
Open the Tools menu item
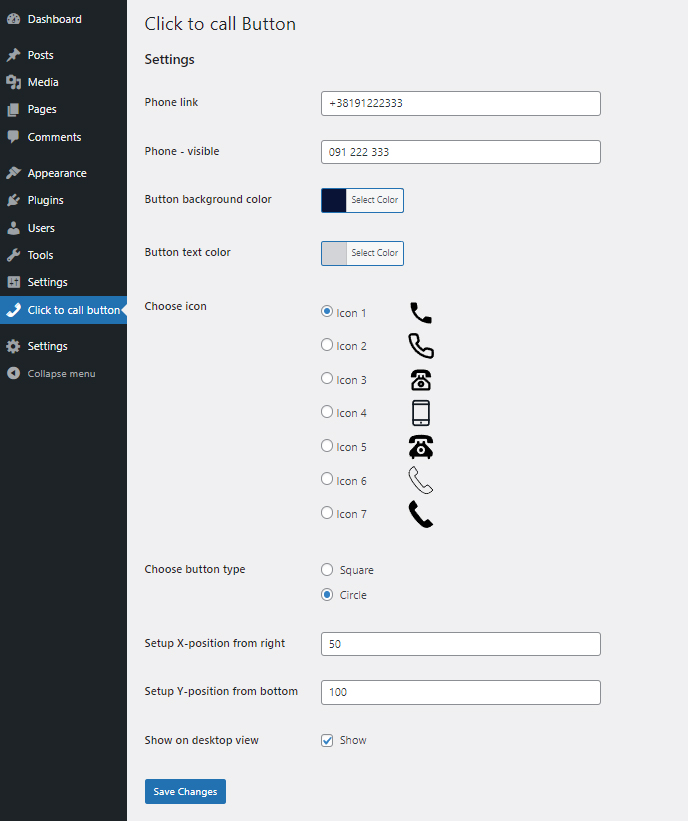tap(63, 256)
